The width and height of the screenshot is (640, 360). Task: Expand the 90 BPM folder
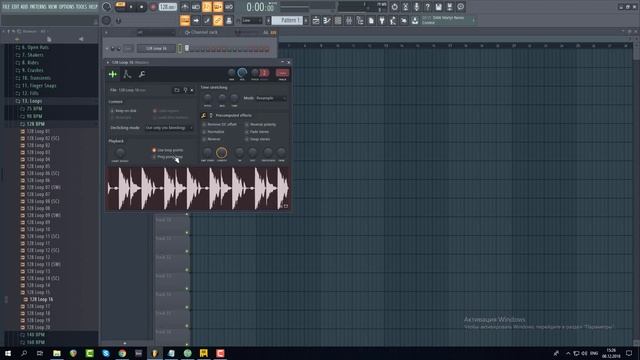34,116
